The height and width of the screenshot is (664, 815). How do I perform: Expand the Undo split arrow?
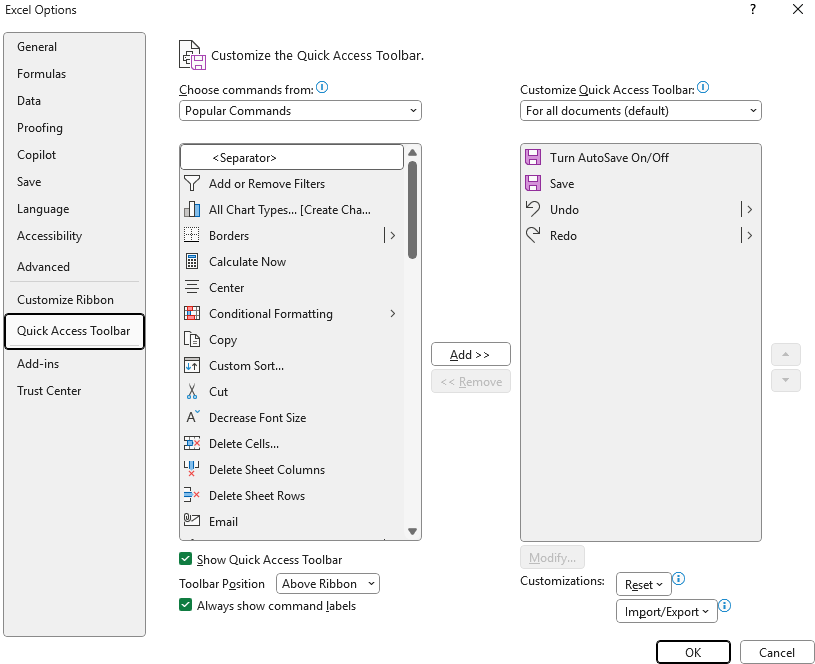[x=749, y=210]
